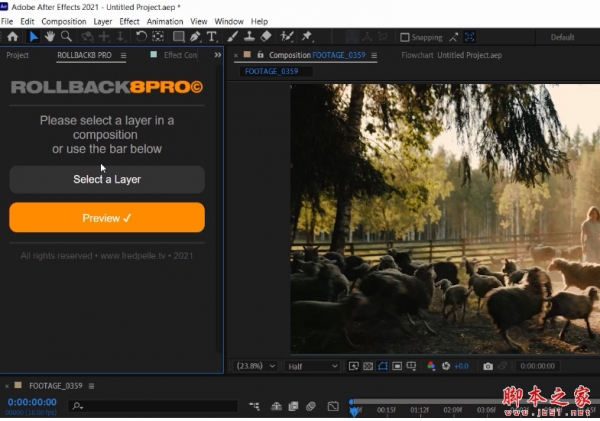The width and height of the screenshot is (600, 421).
Task: Select the Pen tool
Action: point(195,37)
